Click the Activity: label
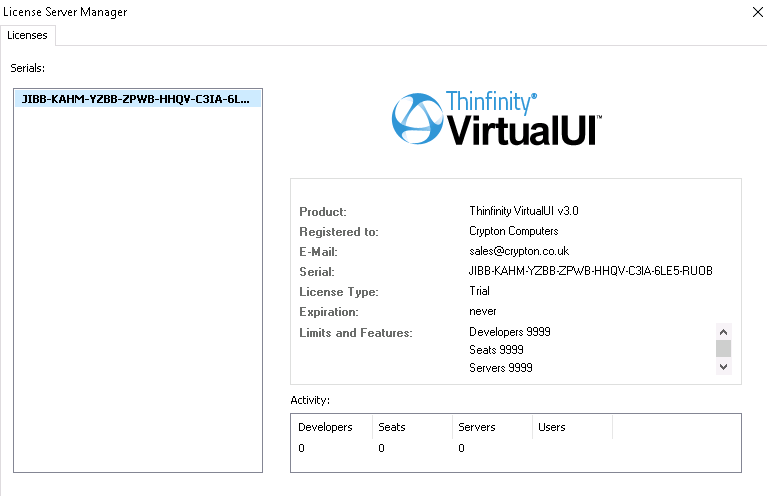Image resolution: width=767 pixels, height=496 pixels. (310, 400)
